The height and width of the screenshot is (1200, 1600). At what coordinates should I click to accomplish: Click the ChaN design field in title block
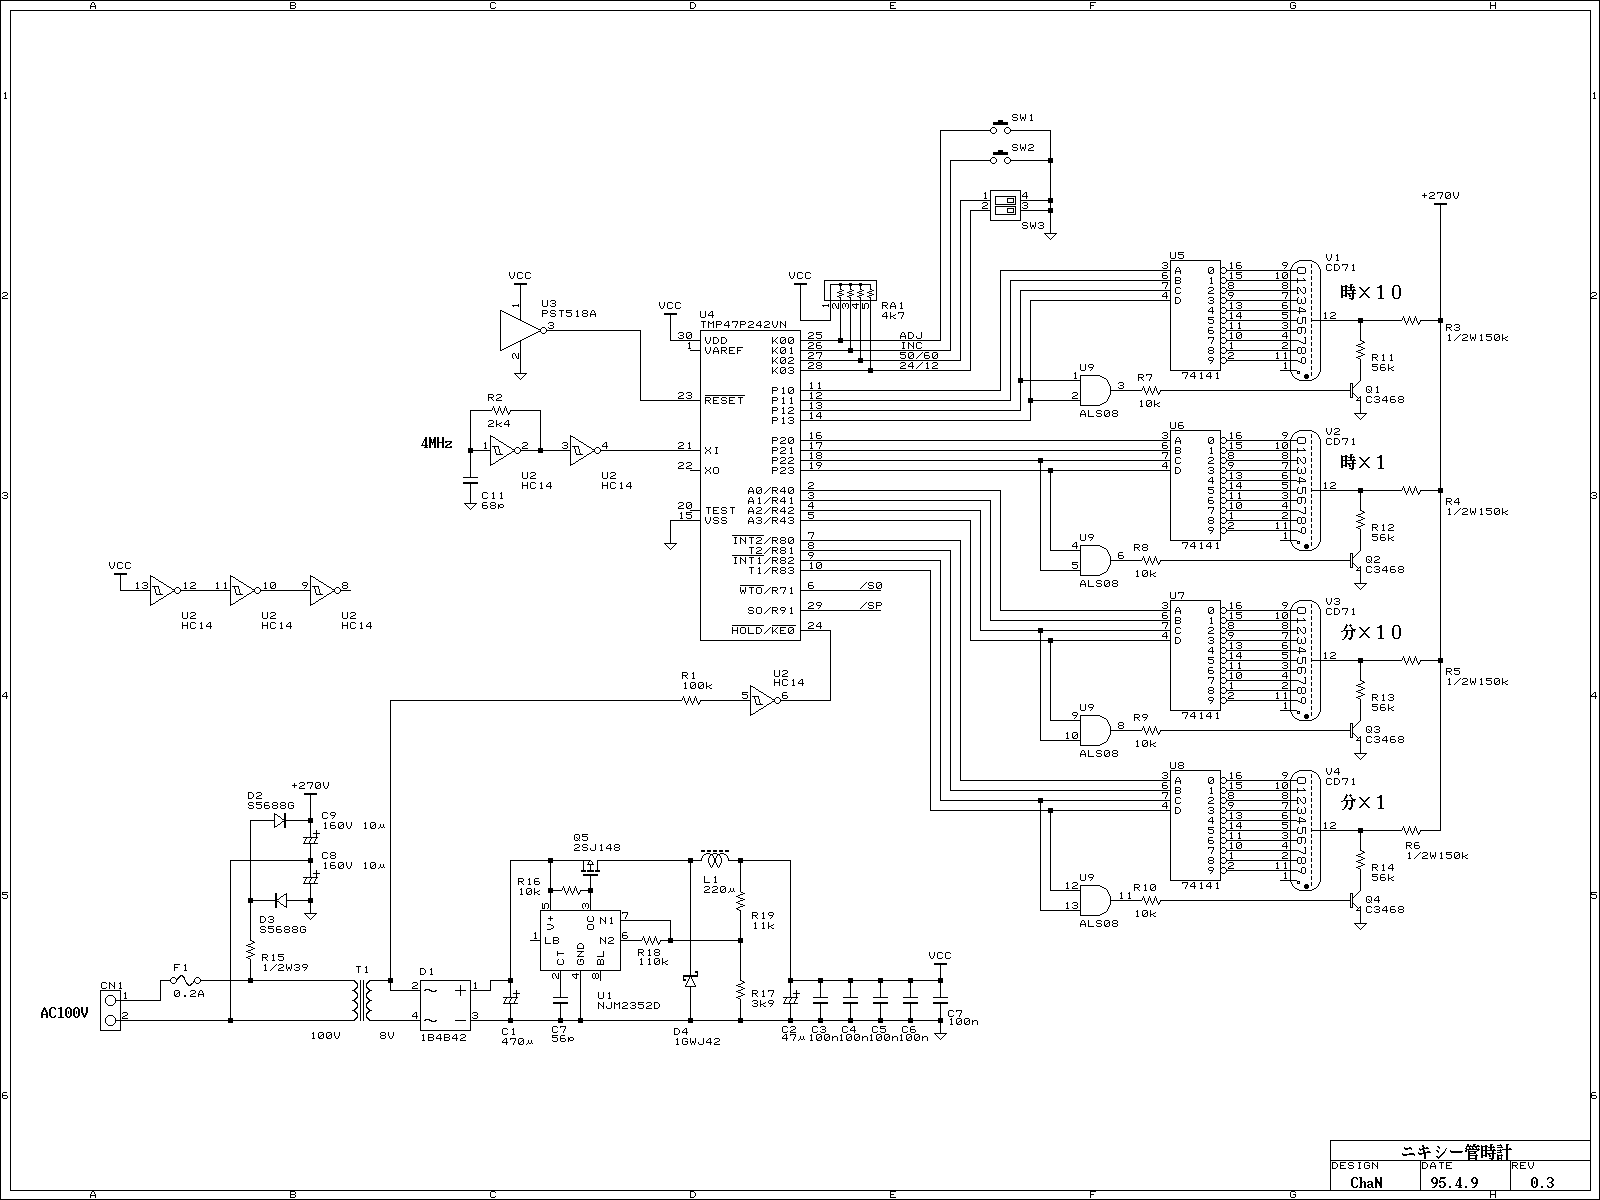1366,1181
